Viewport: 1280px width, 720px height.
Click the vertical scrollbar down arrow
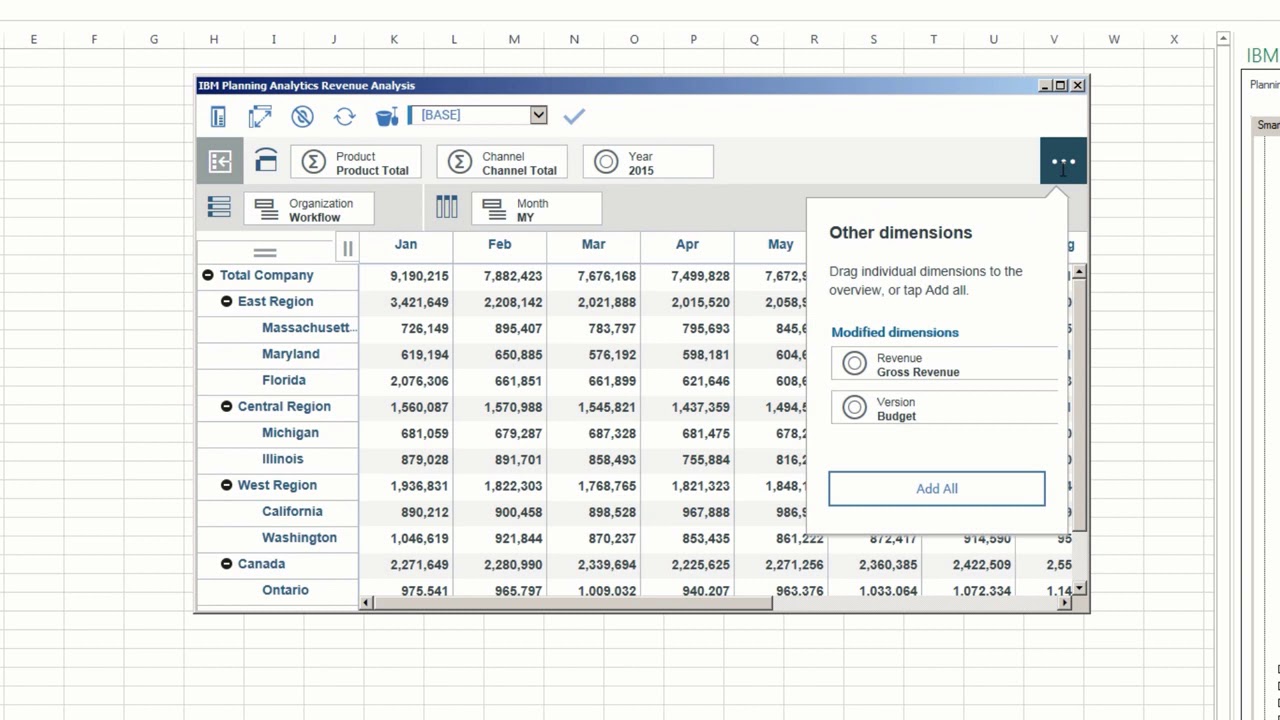[1080, 589]
